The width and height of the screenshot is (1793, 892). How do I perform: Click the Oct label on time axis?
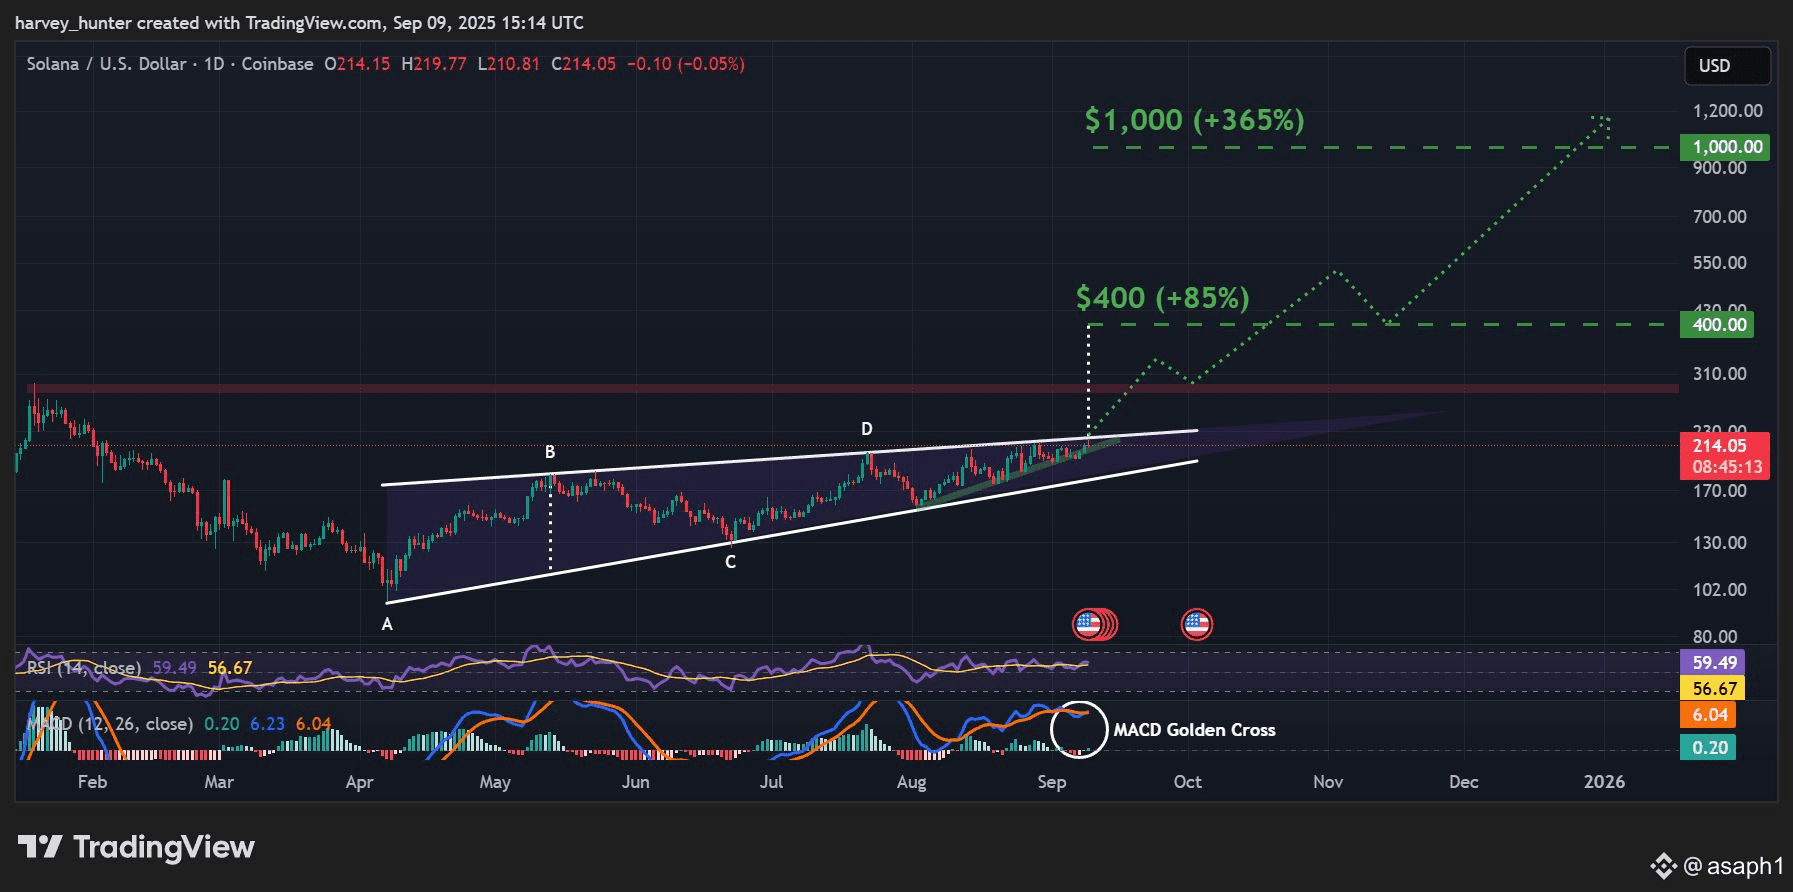(x=1188, y=782)
